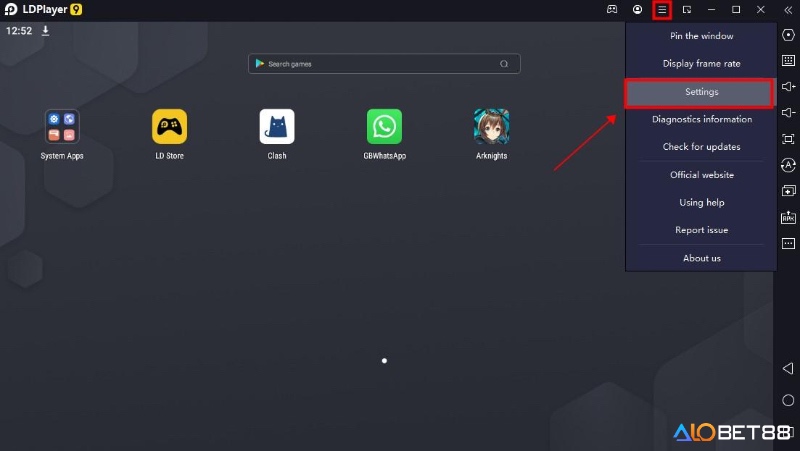Maximize the LDPlayer window
This screenshot has width=800, height=451.
[x=736, y=10]
